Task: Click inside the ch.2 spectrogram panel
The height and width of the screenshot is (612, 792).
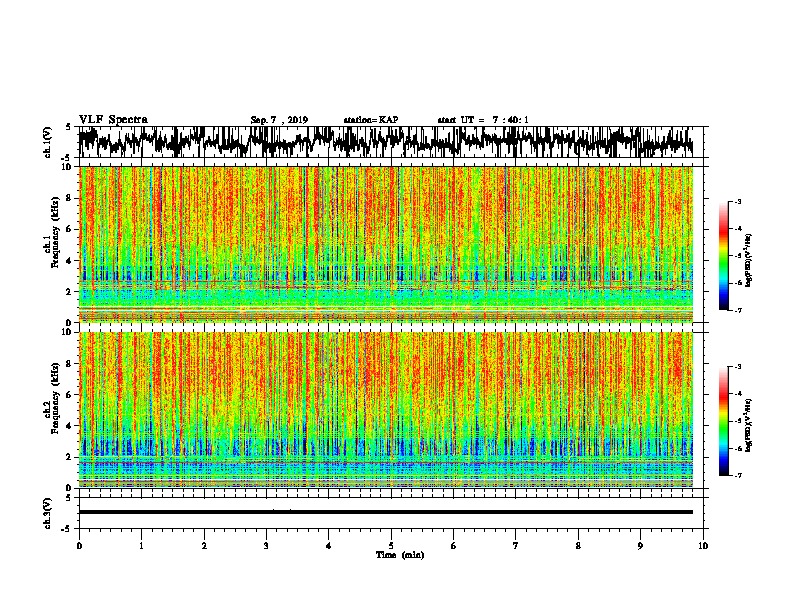Action: click(386, 410)
